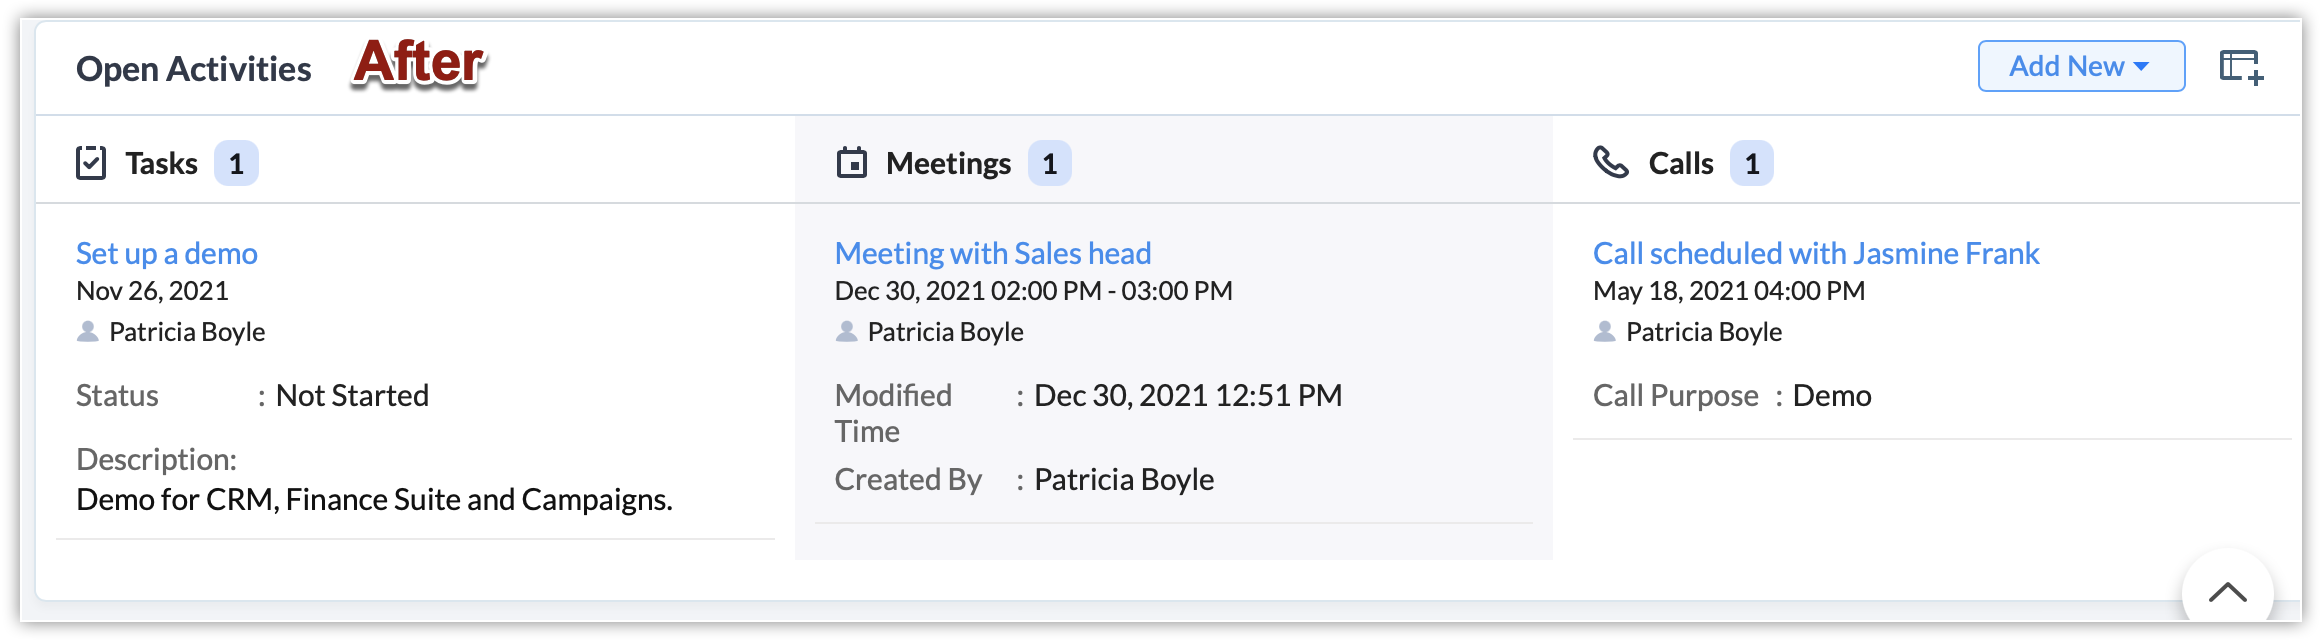Click the Open Activities section heading

click(x=194, y=69)
